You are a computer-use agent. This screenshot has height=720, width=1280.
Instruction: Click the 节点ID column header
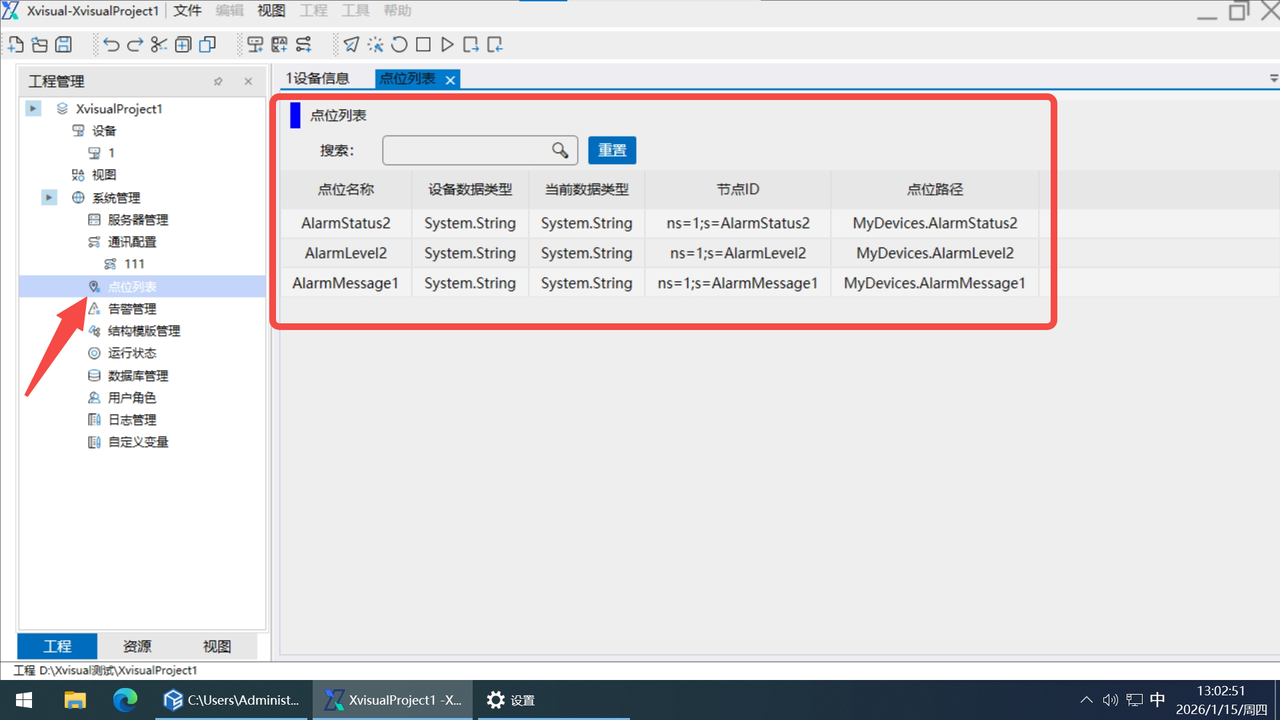point(738,189)
